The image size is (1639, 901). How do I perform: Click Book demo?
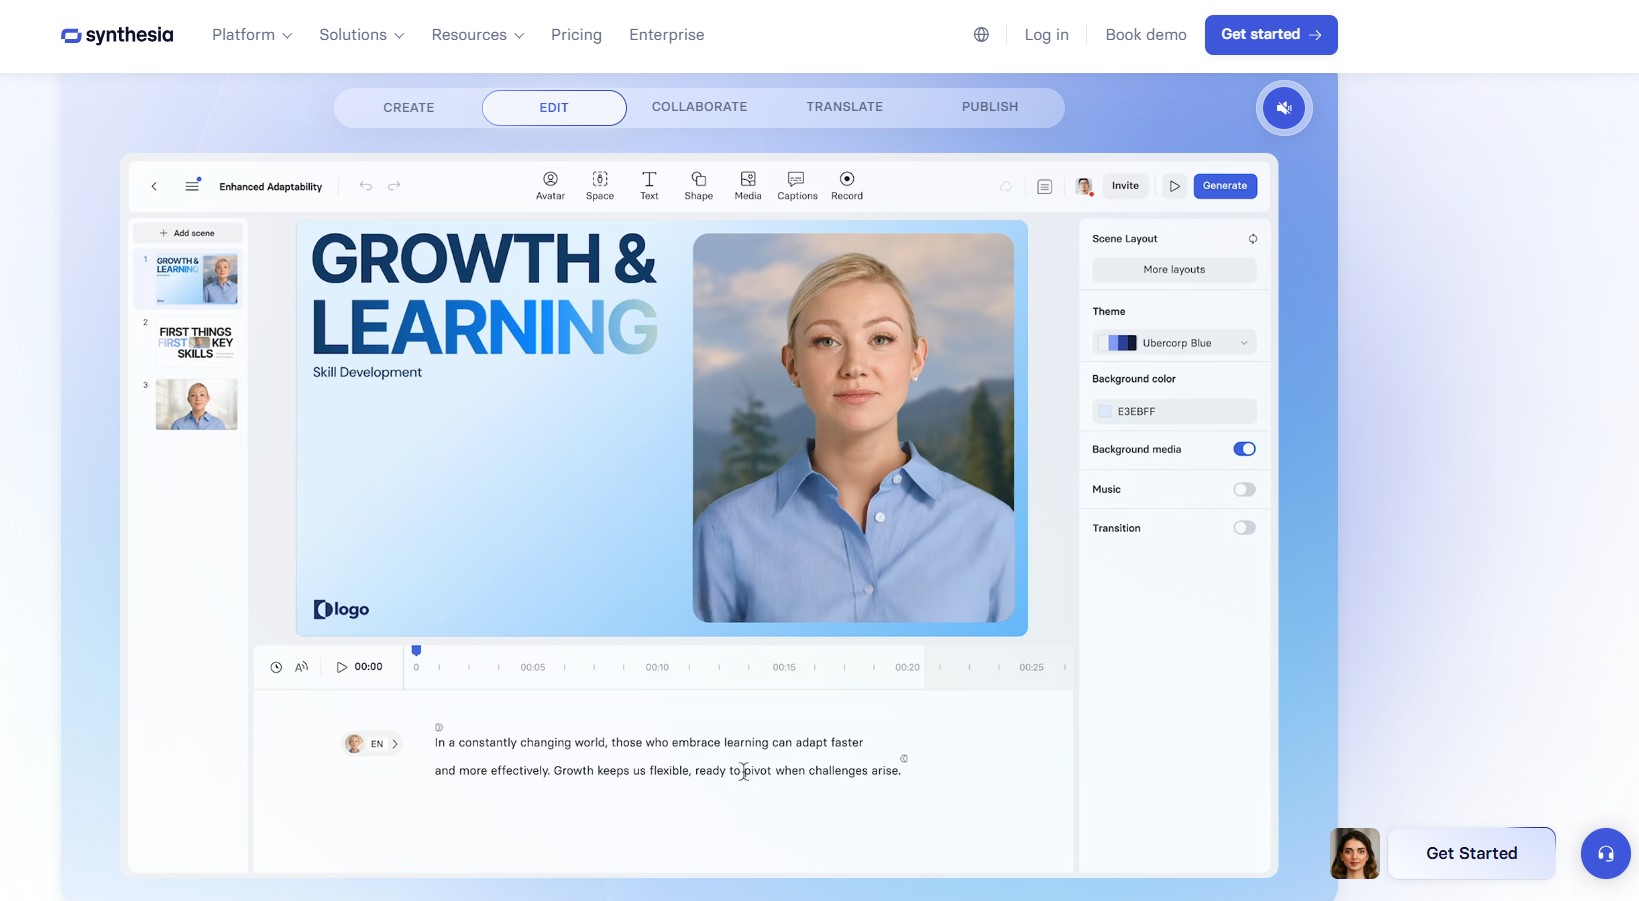pyautogui.click(x=1146, y=35)
